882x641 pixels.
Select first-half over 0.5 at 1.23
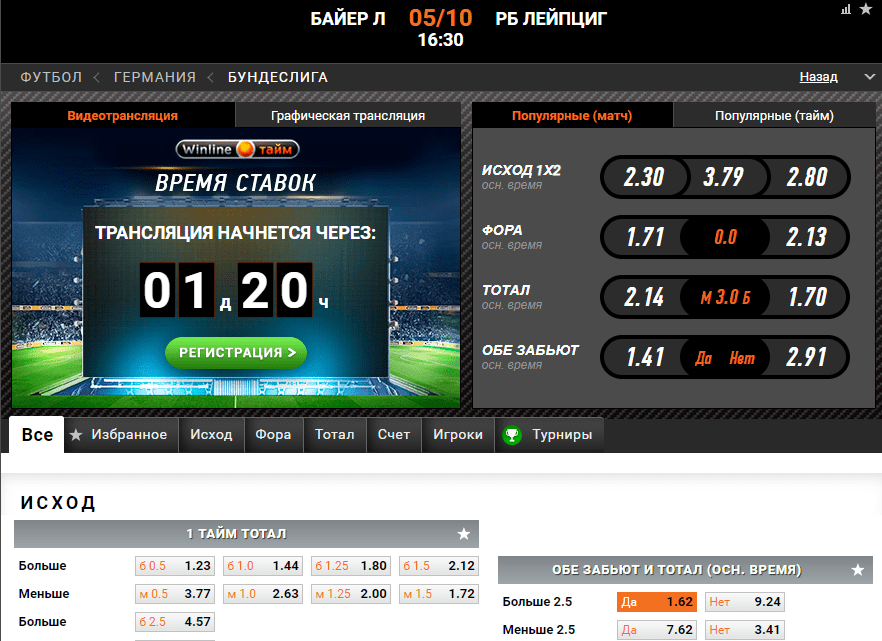pyautogui.click(x=175, y=566)
